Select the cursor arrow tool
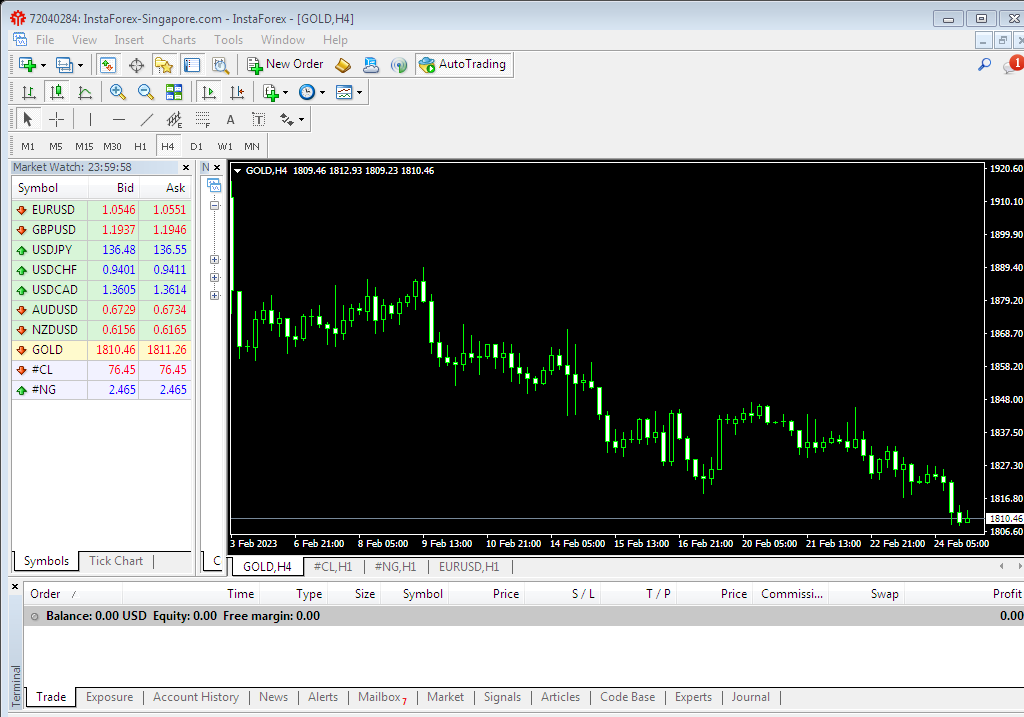Viewport: 1024px width, 717px height. coord(27,120)
